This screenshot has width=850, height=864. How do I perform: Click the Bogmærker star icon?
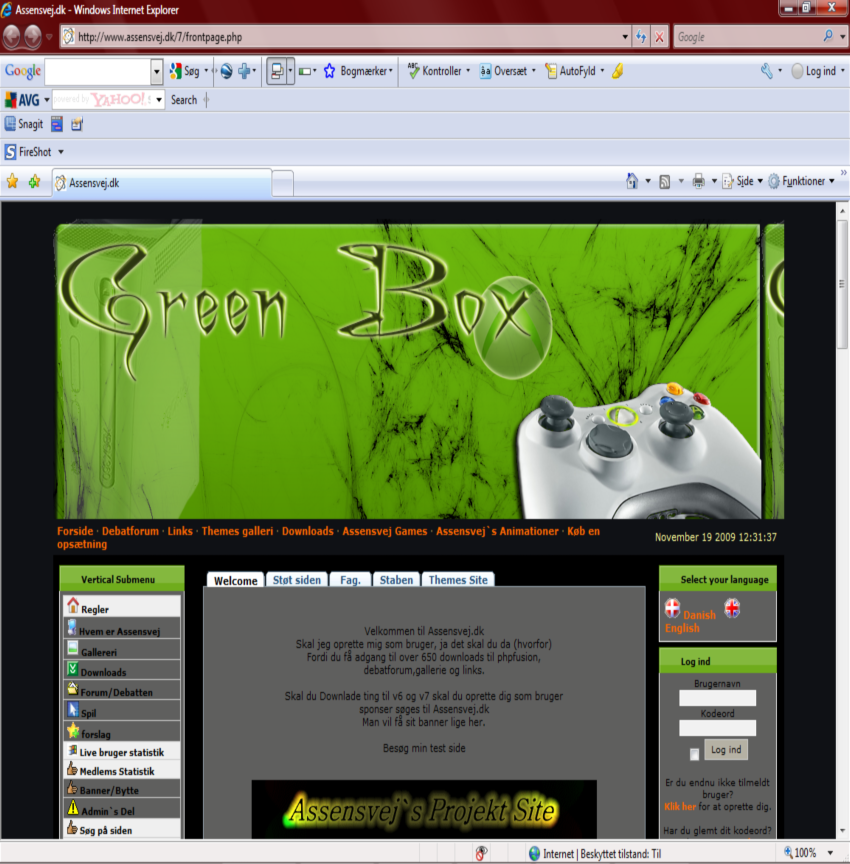(x=329, y=71)
